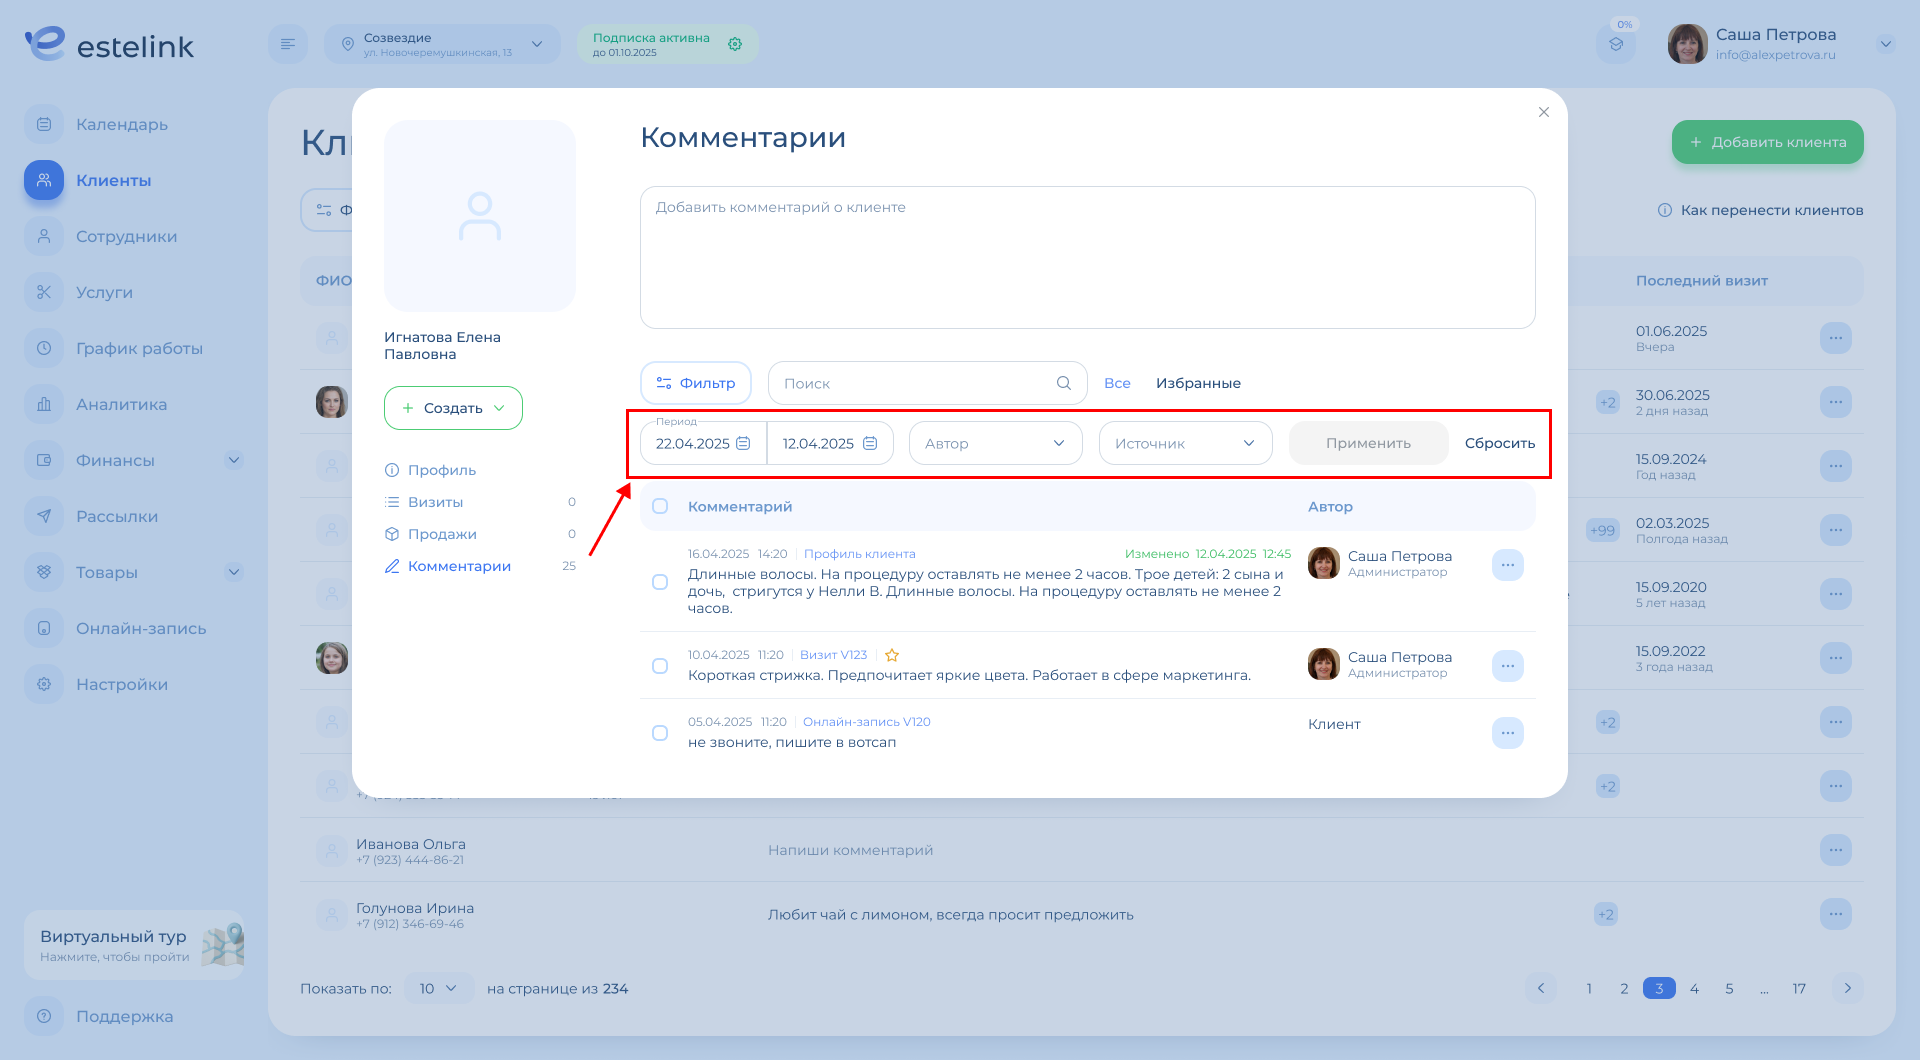The width and height of the screenshot is (1920, 1060).
Task: Collapse the sidebar with the hamburger icon
Action: click(288, 44)
